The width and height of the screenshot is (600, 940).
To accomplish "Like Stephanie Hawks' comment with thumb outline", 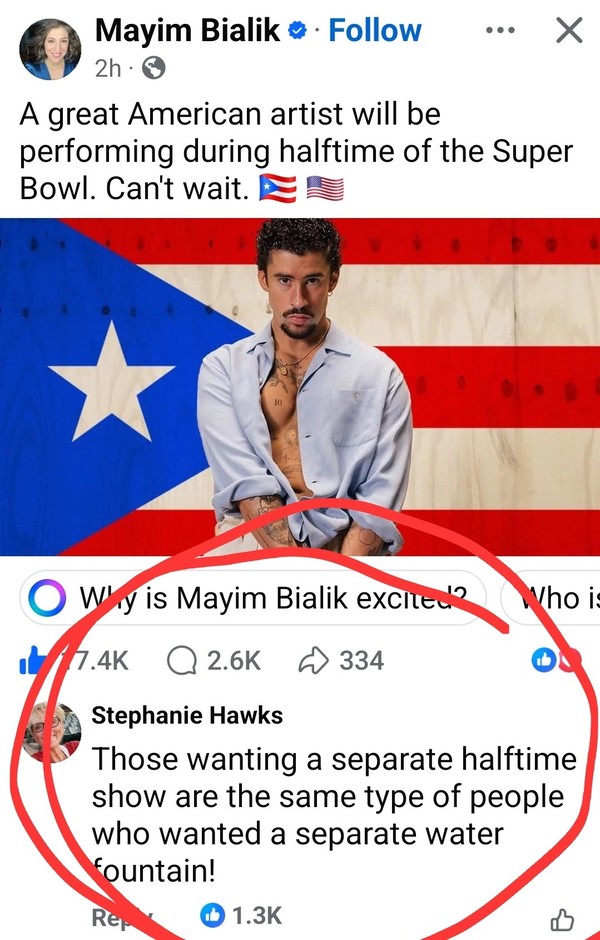I will point(562,920).
